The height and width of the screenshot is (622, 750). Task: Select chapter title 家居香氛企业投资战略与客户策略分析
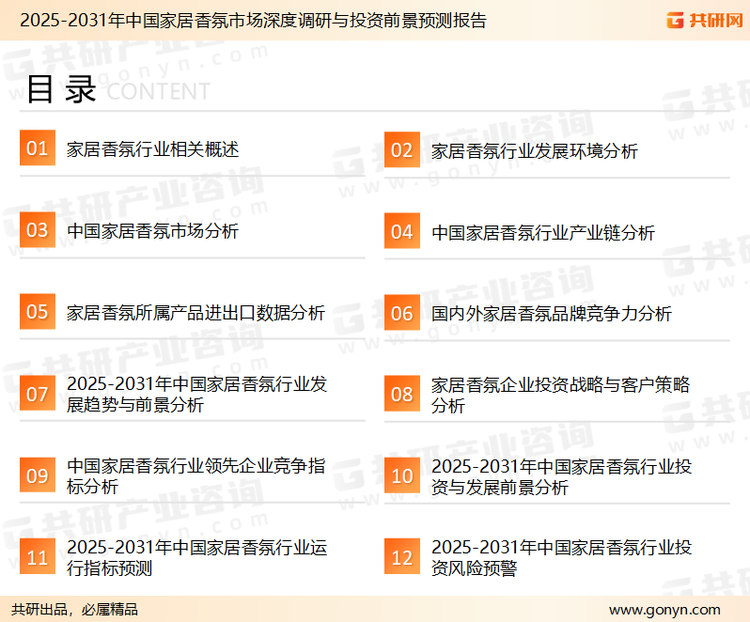click(561, 395)
